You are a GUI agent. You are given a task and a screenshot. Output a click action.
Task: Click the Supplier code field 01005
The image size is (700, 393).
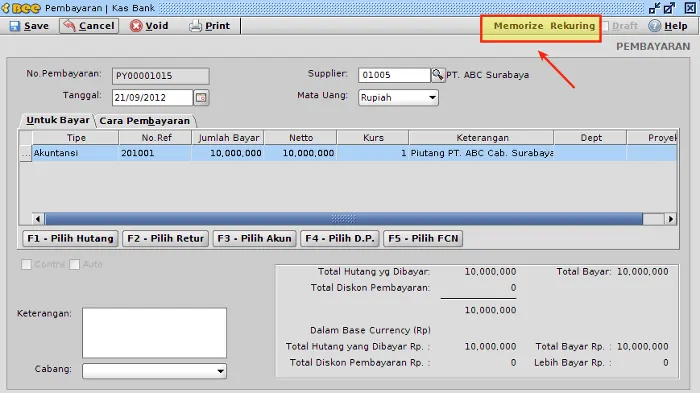[x=394, y=75]
